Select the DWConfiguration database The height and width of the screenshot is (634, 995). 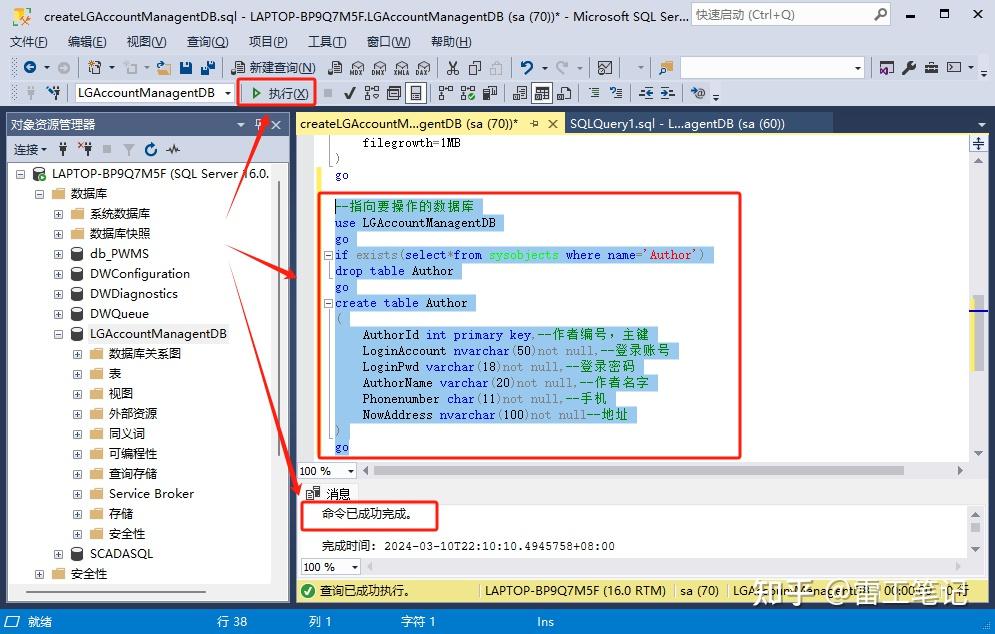click(x=140, y=274)
